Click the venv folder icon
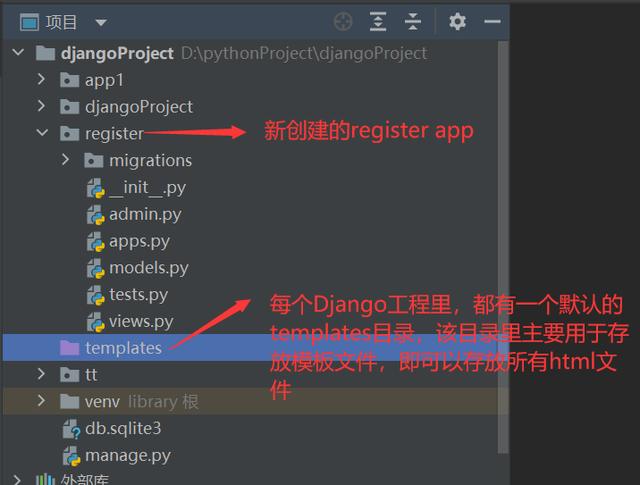The image size is (640, 485). (69, 402)
